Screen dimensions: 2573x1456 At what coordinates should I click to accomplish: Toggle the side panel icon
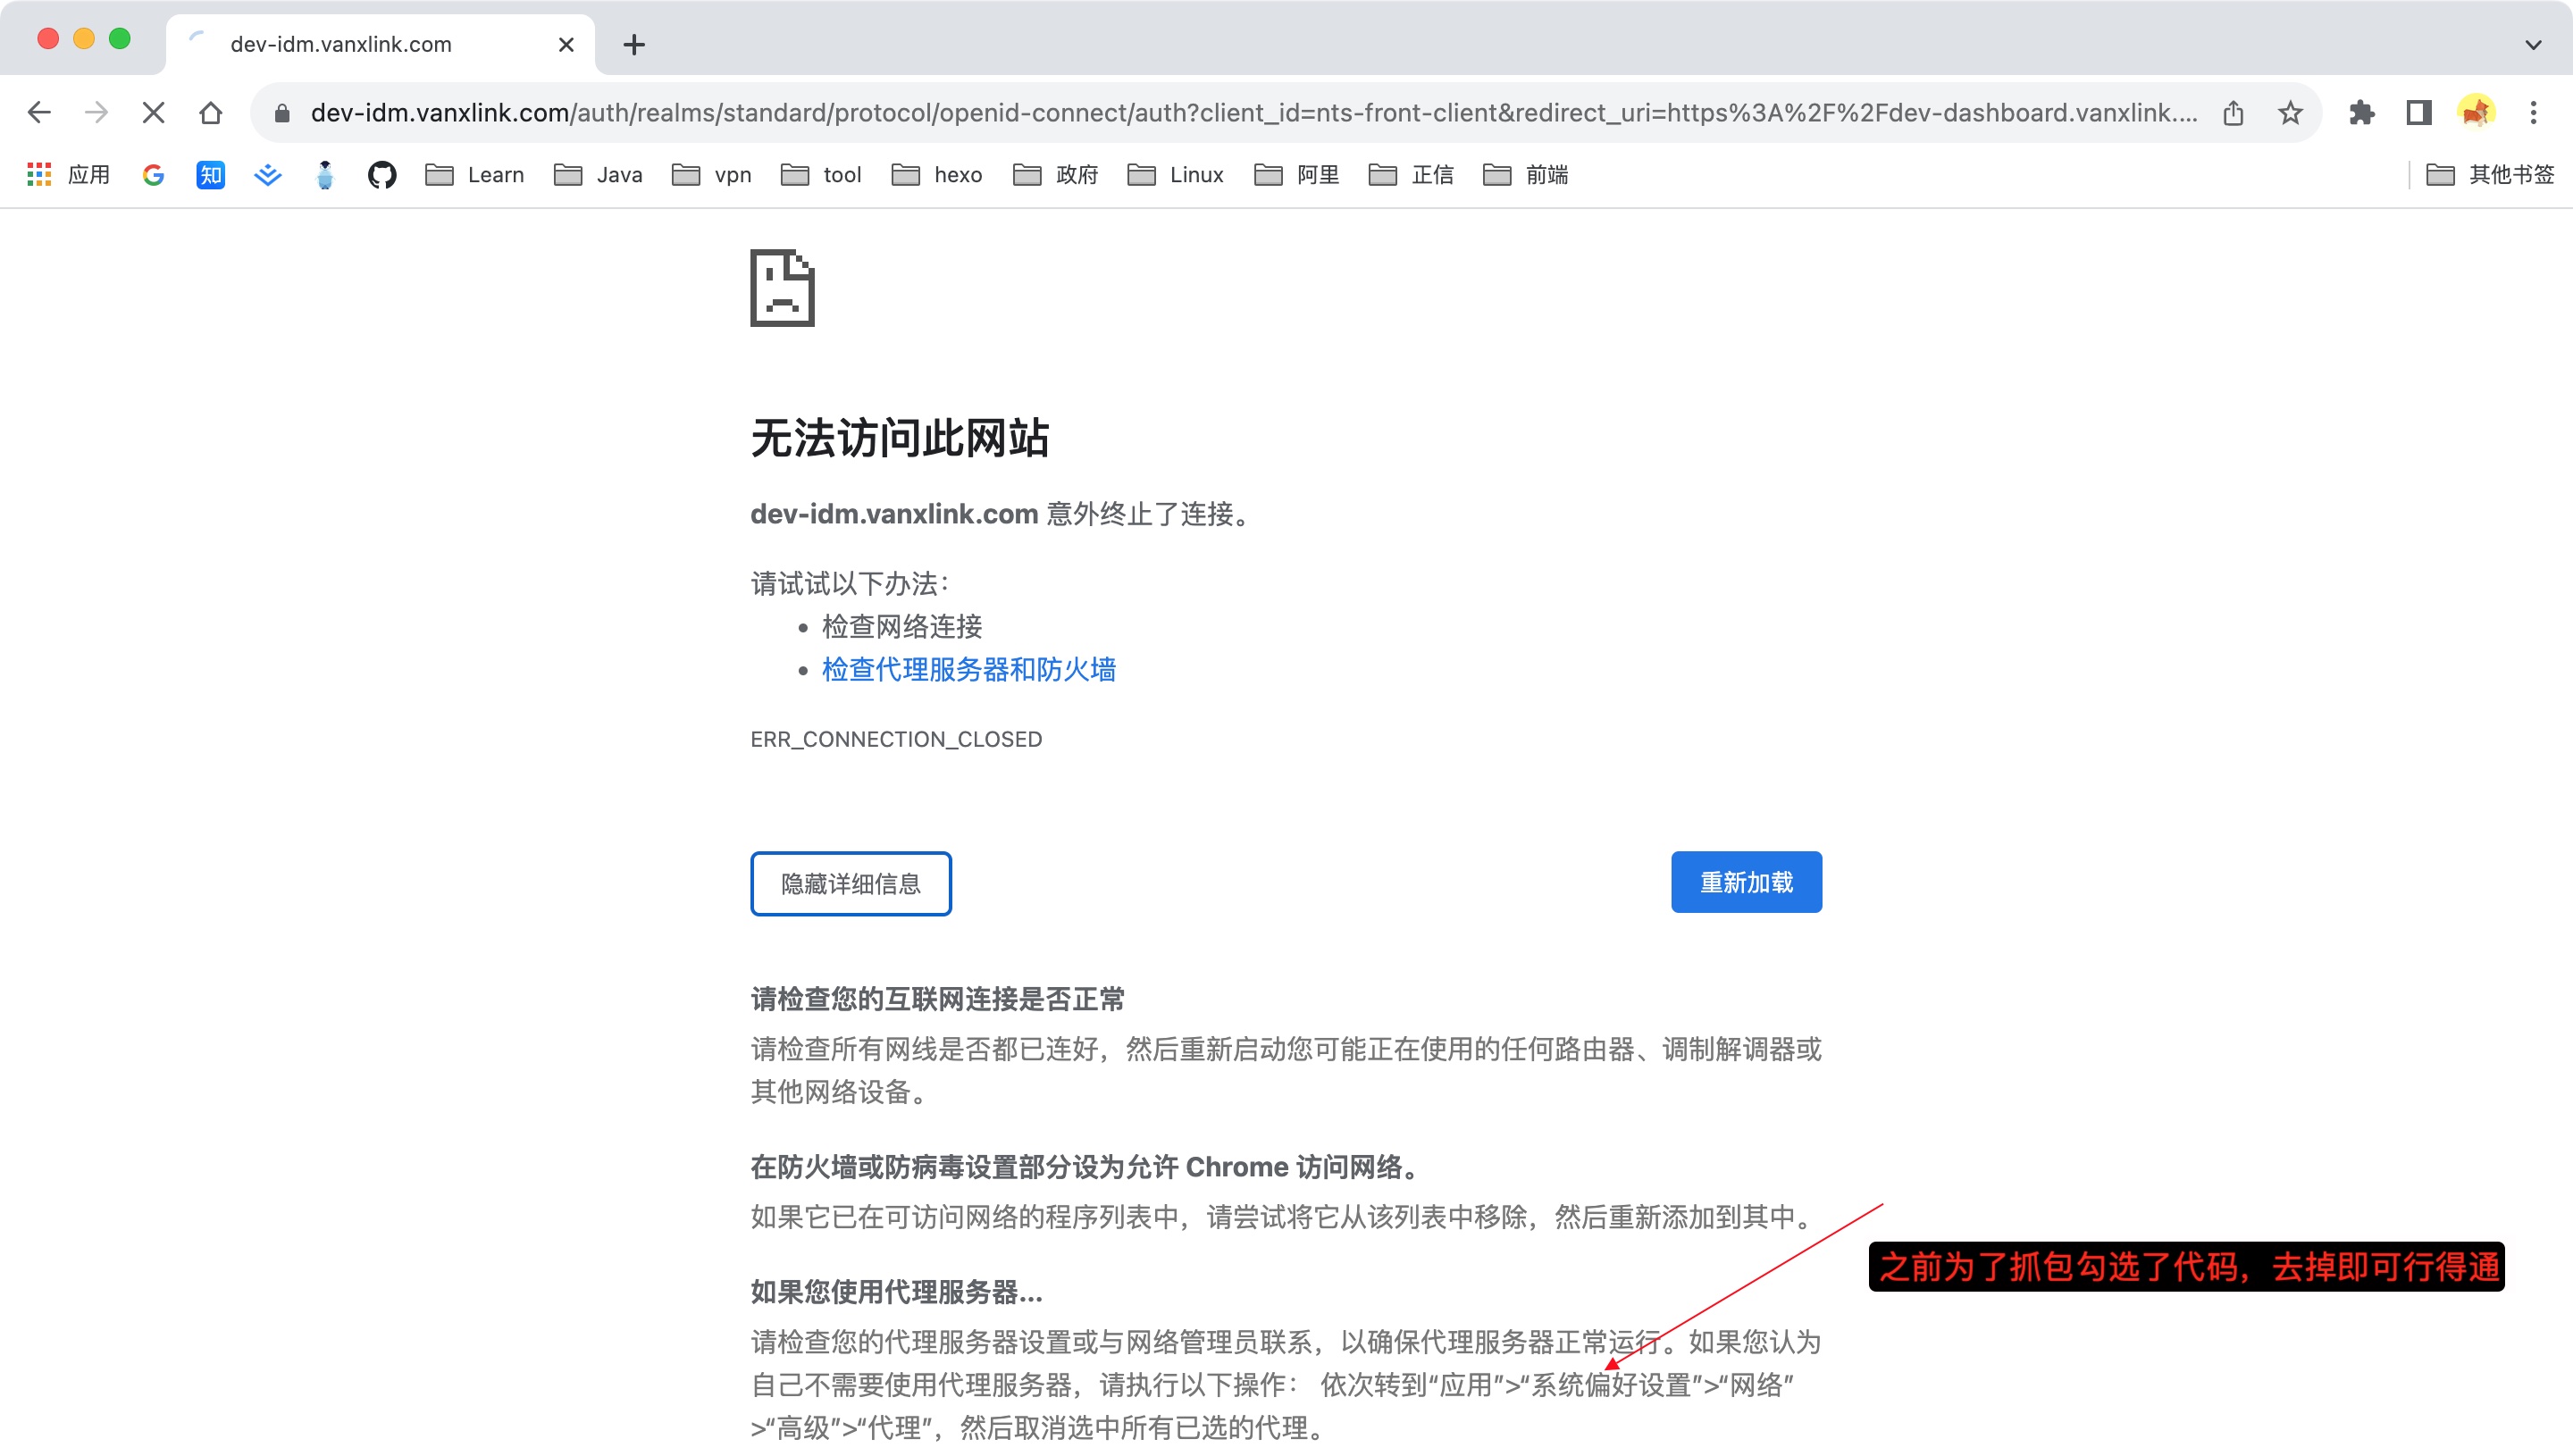coord(2419,113)
